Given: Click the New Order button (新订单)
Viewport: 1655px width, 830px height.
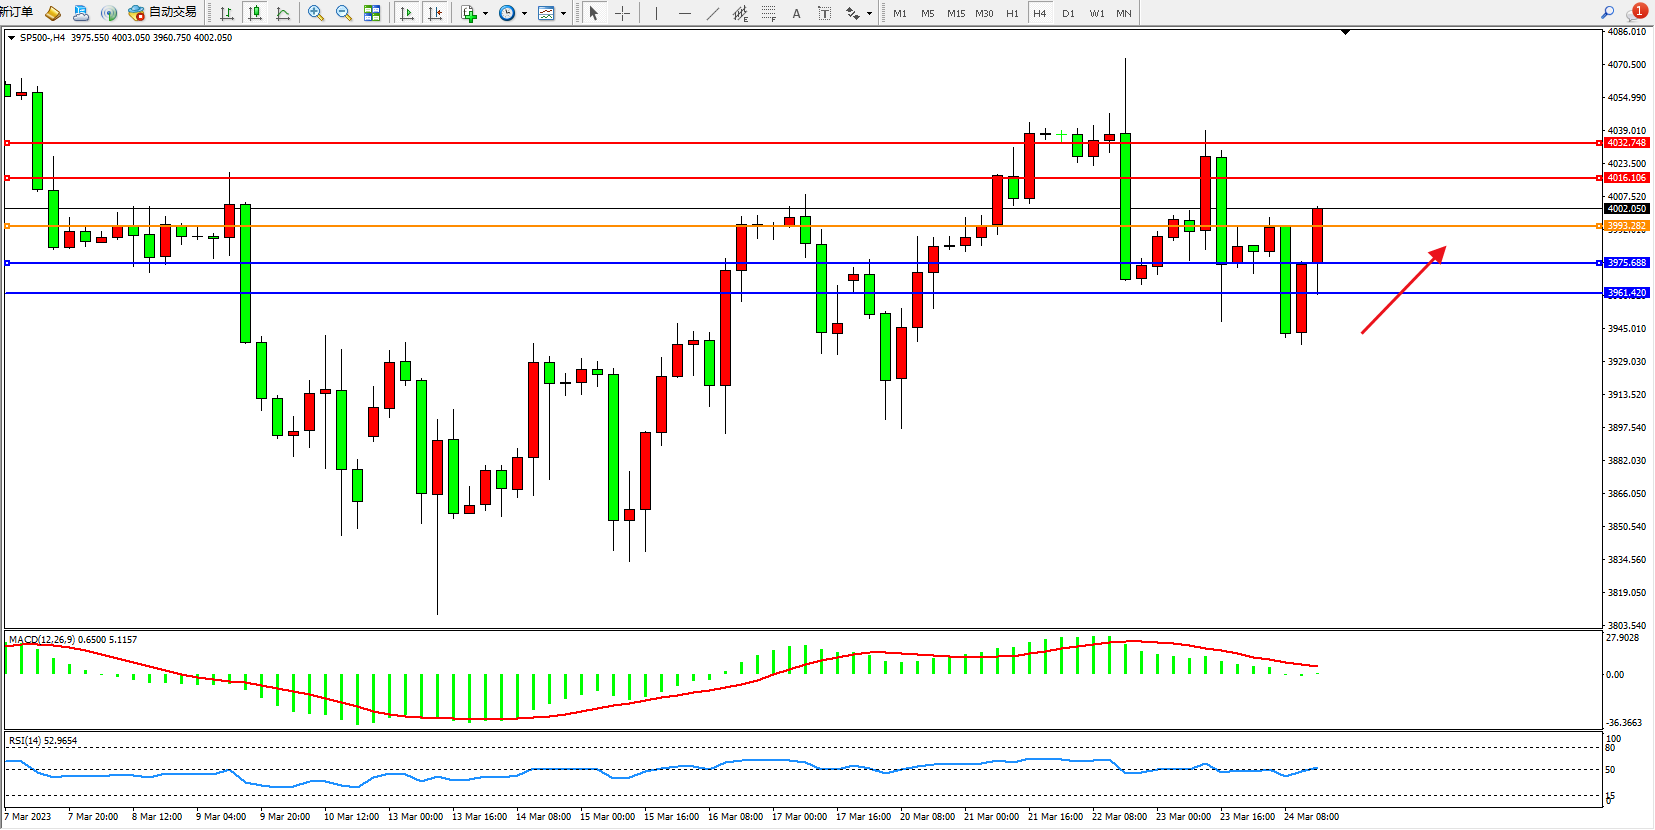Looking at the screenshot, I should pos(16,12).
